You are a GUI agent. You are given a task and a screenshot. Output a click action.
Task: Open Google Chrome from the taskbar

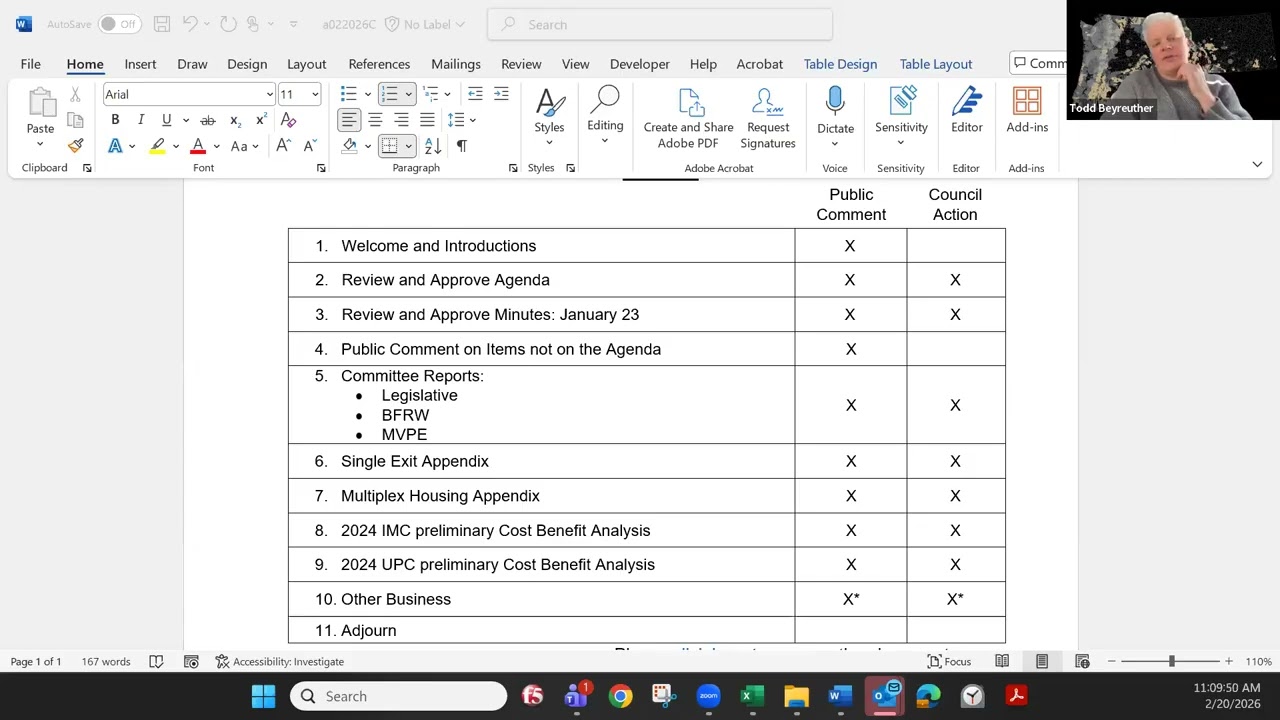[x=620, y=696]
